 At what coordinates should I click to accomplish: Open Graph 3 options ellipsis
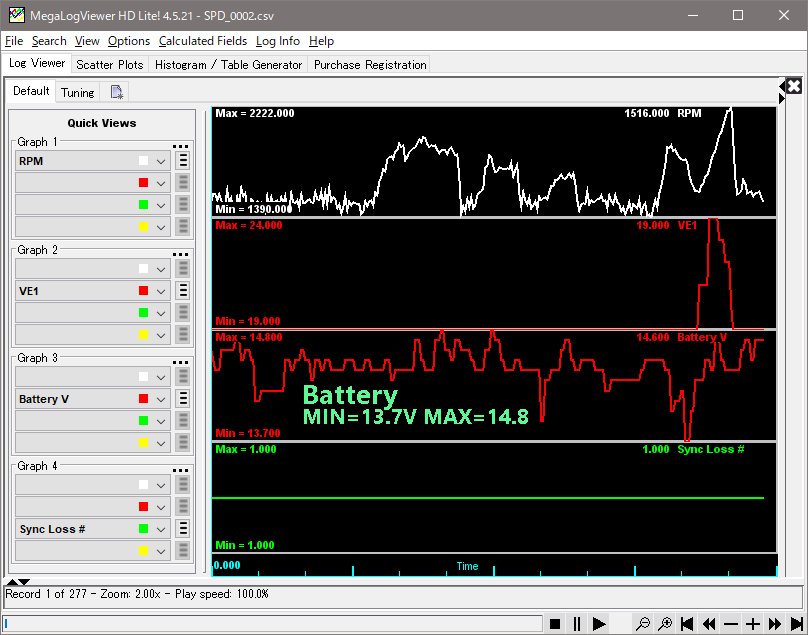coord(180,362)
